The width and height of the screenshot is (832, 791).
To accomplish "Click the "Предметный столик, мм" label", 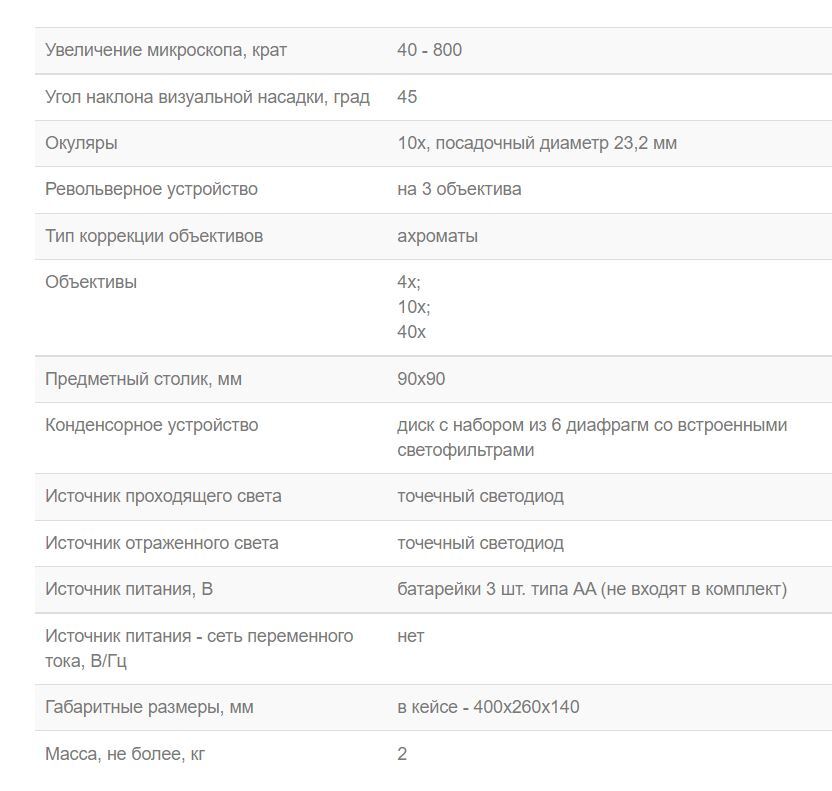I will (143, 379).
